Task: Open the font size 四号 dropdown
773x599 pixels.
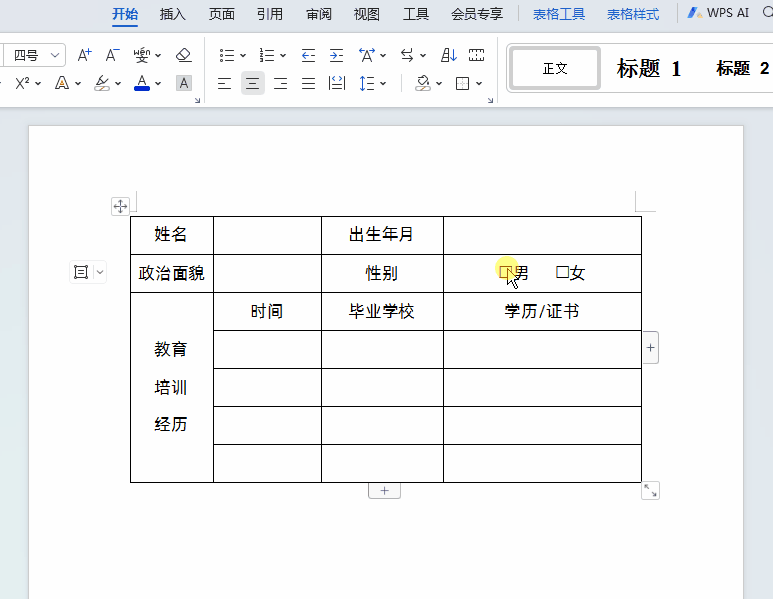Action: click(x=54, y=55)
